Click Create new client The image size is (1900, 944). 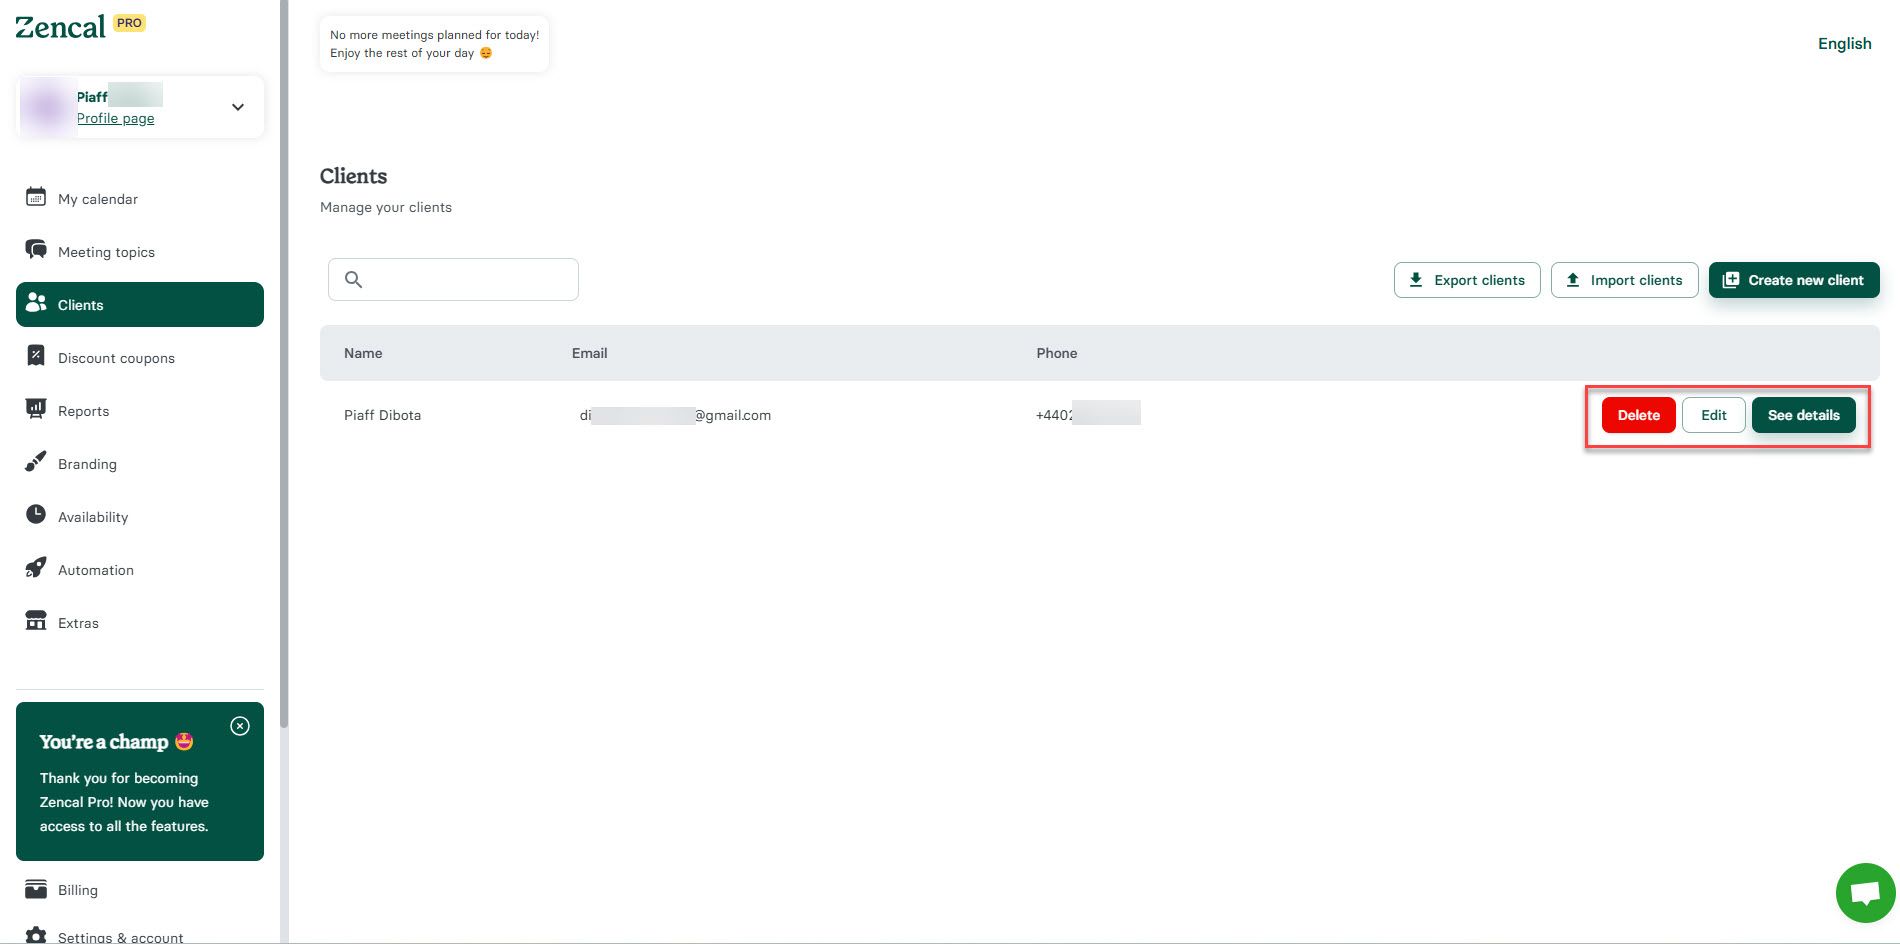point(1793,280)
